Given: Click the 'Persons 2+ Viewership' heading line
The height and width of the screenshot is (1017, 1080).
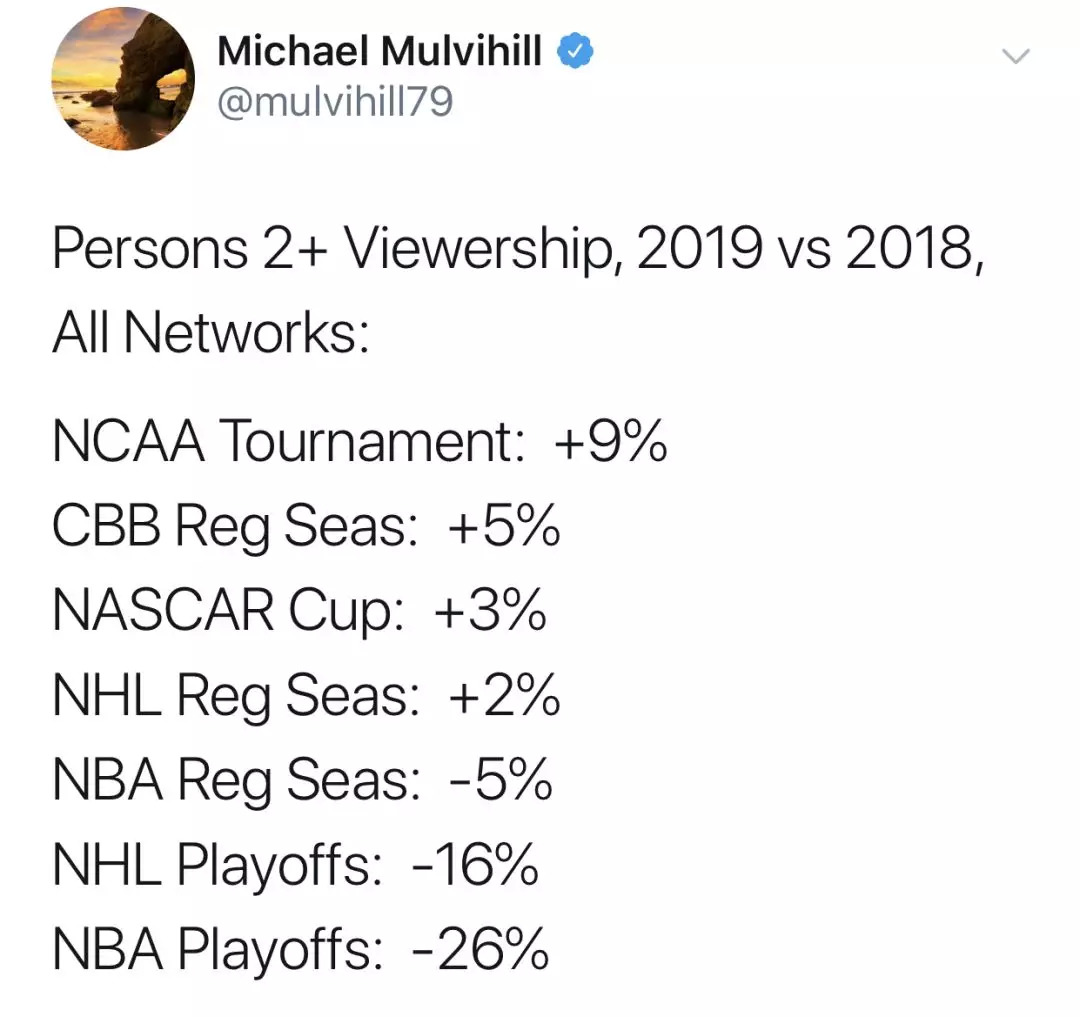Looking at the screenshot, I should pyautogui.click(x=518, y=249).
